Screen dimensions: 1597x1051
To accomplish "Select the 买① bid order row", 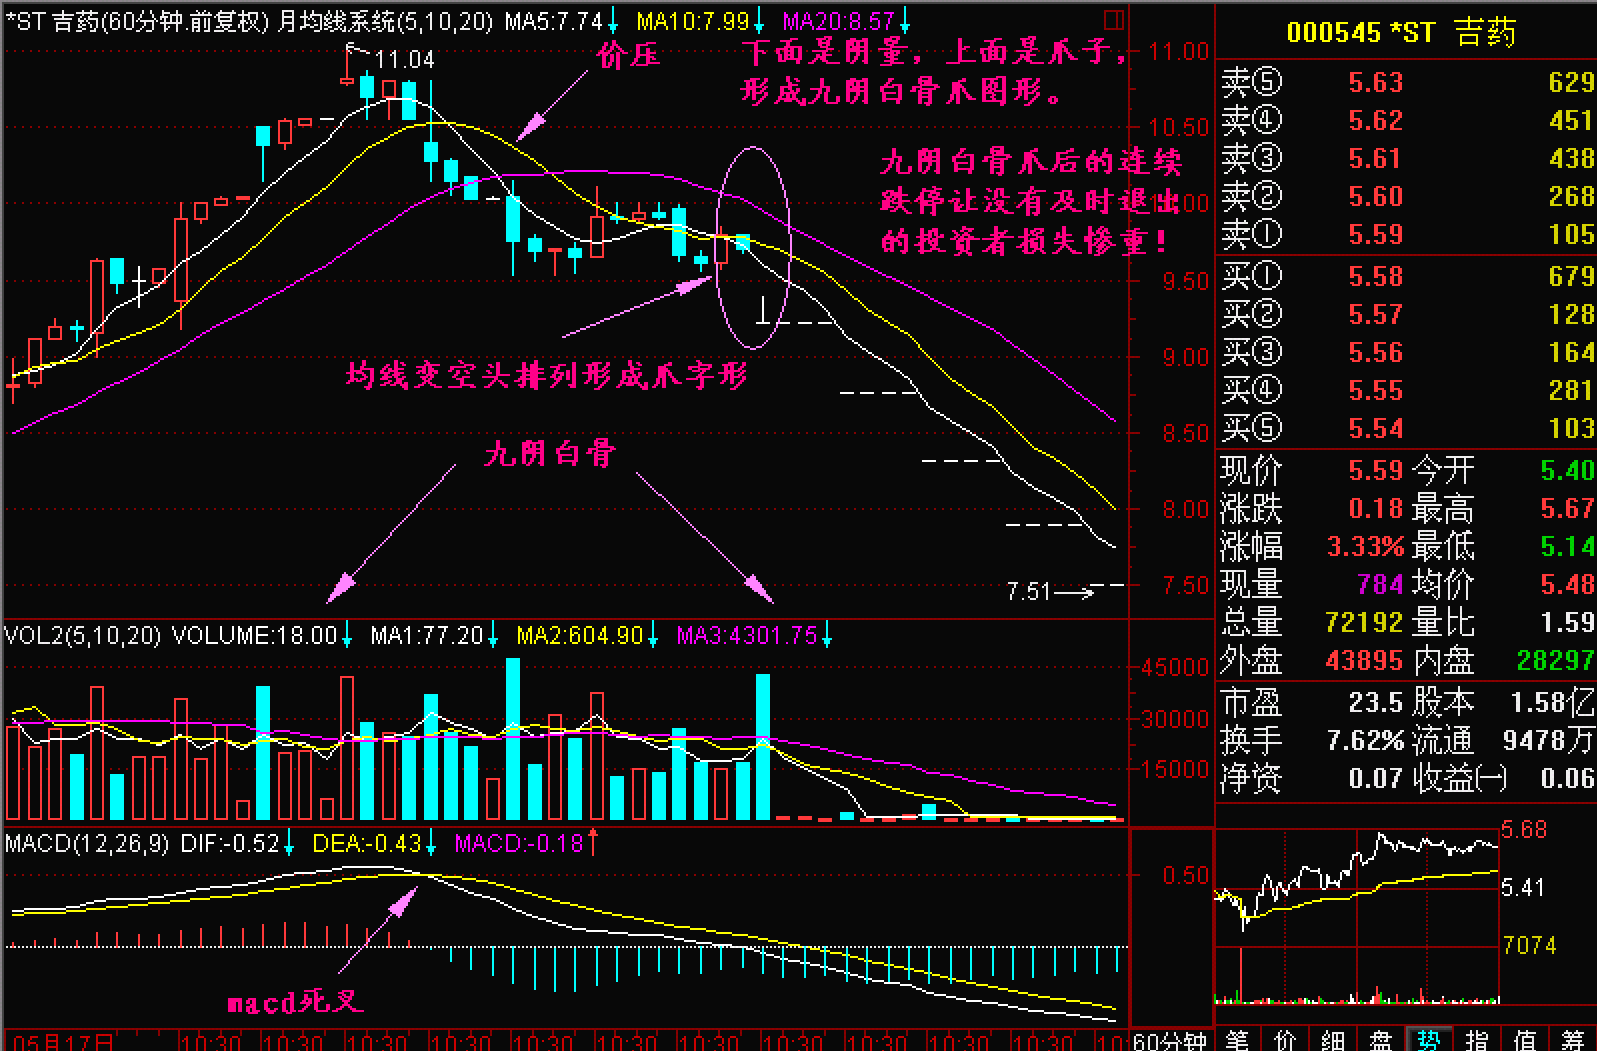I will (1405, 276).
